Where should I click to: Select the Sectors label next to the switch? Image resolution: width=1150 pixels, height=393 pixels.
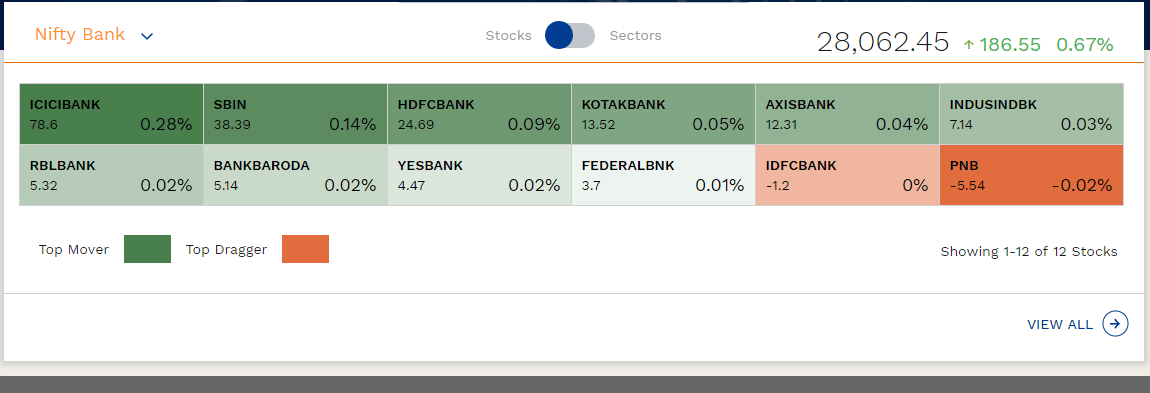(635, 35)
